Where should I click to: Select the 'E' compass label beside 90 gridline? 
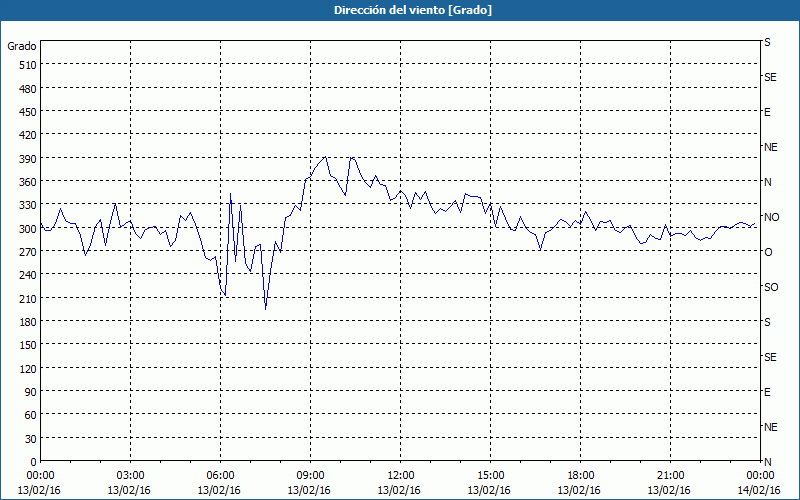pos(767,392)
